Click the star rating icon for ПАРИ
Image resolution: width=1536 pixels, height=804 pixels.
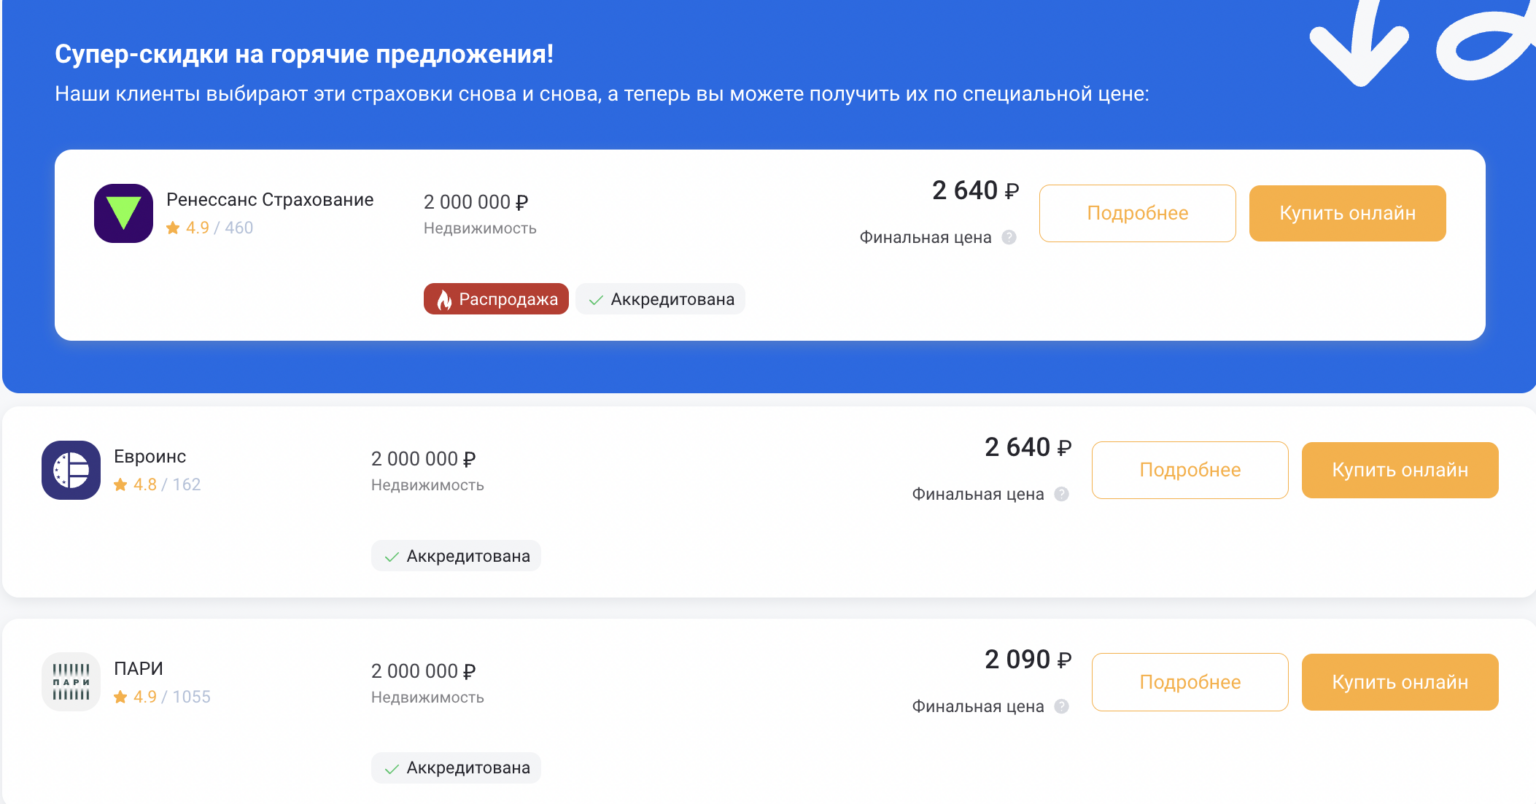121,697
